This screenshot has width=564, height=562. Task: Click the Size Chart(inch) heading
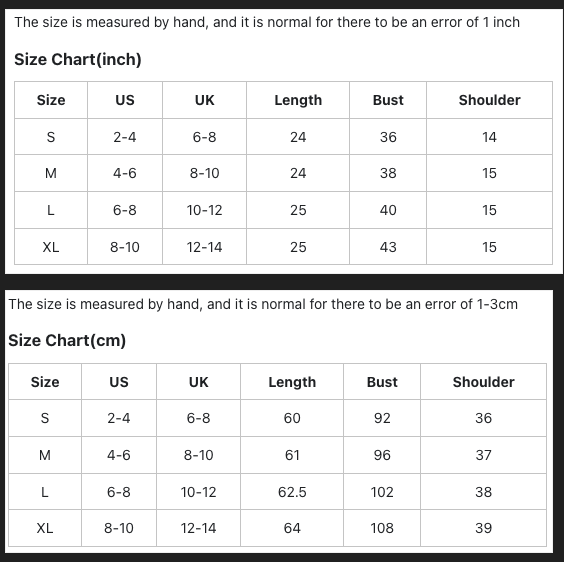(x=78, y=59)
